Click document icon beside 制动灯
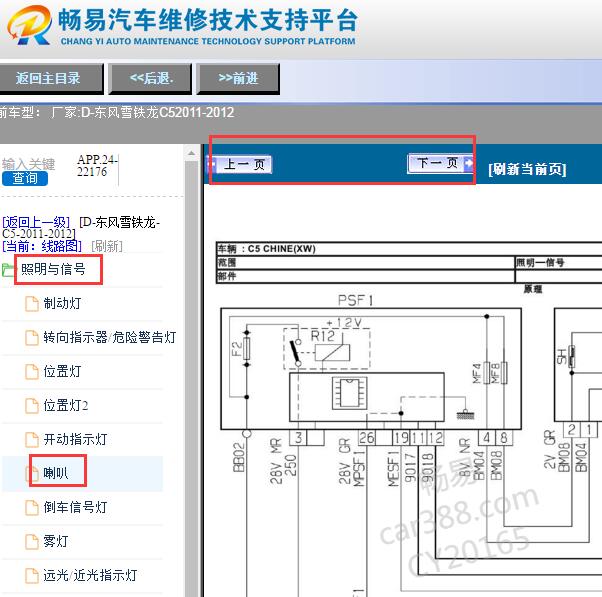This screenshot has height=597, width=602. (32, 304)
